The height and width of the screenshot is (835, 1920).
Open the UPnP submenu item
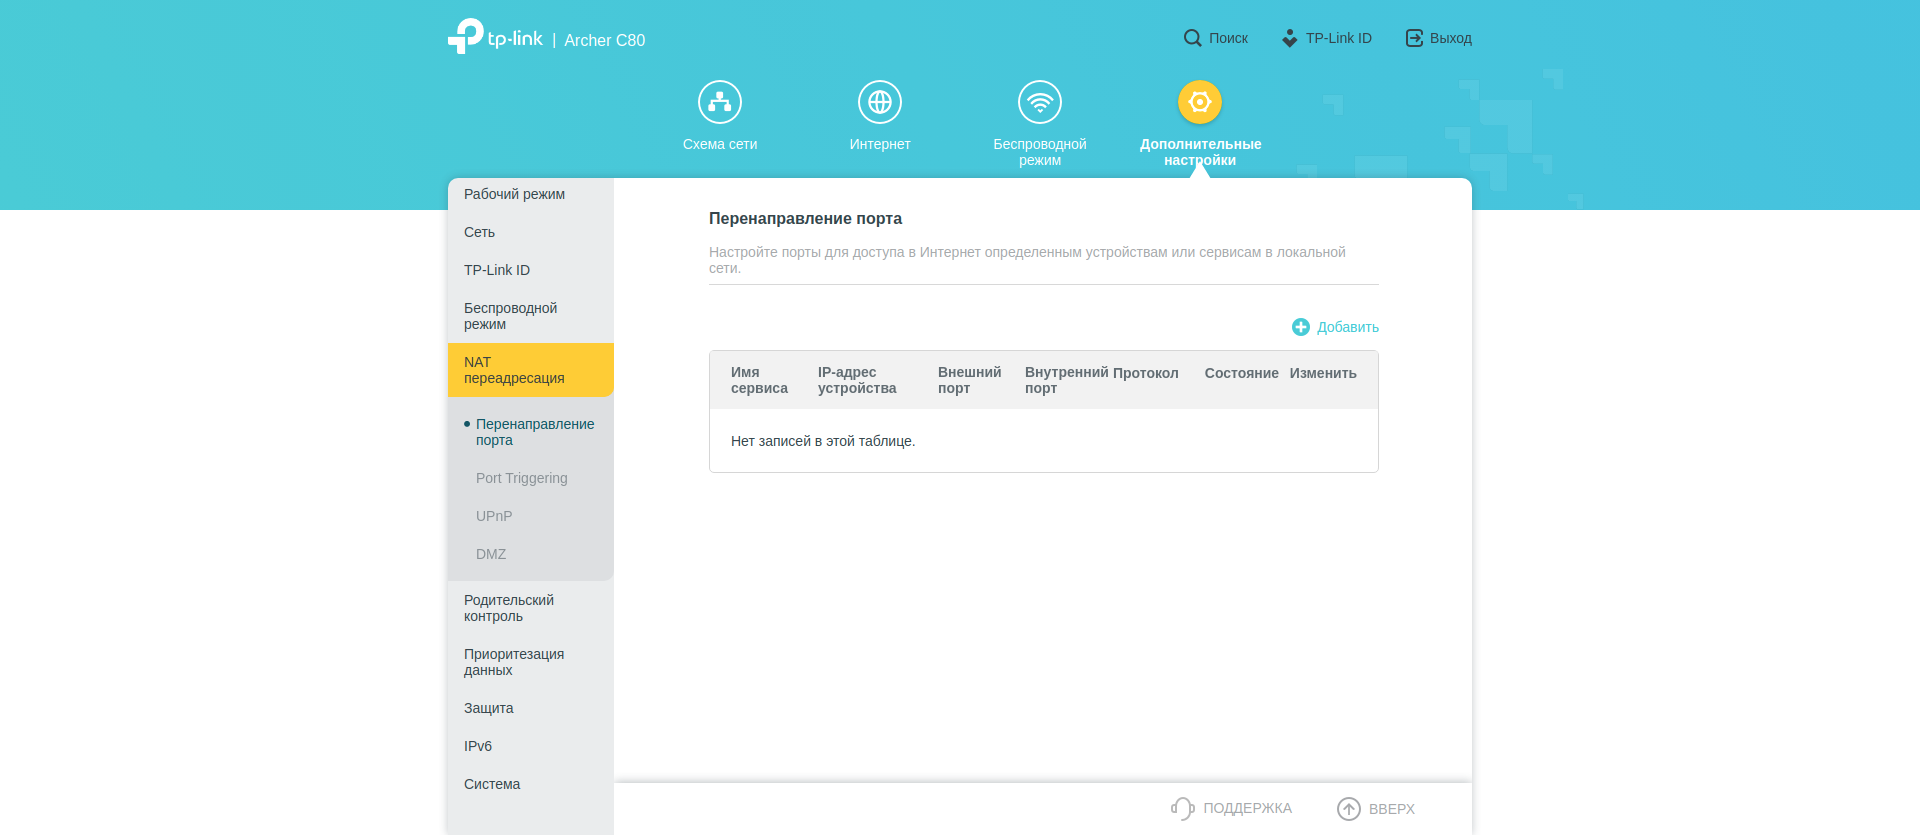494,516
